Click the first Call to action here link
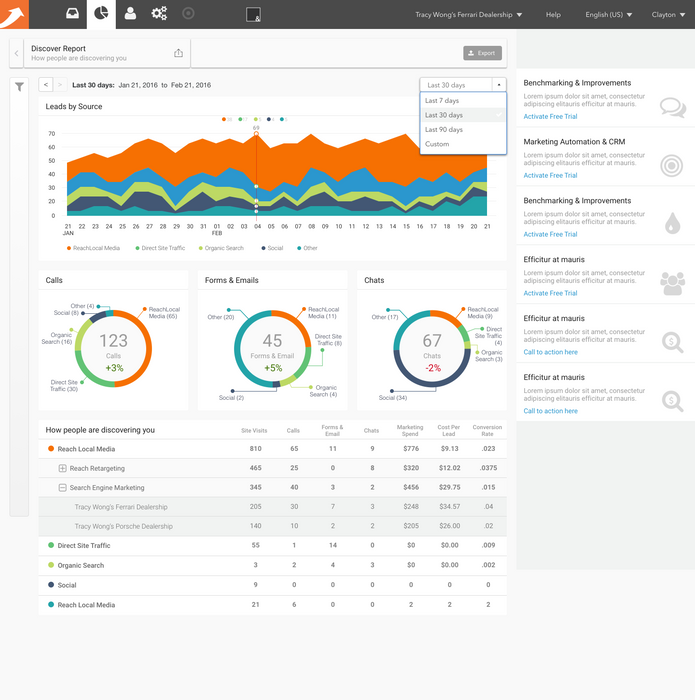The width and height of the screenshot is (695, 700). 550,352
